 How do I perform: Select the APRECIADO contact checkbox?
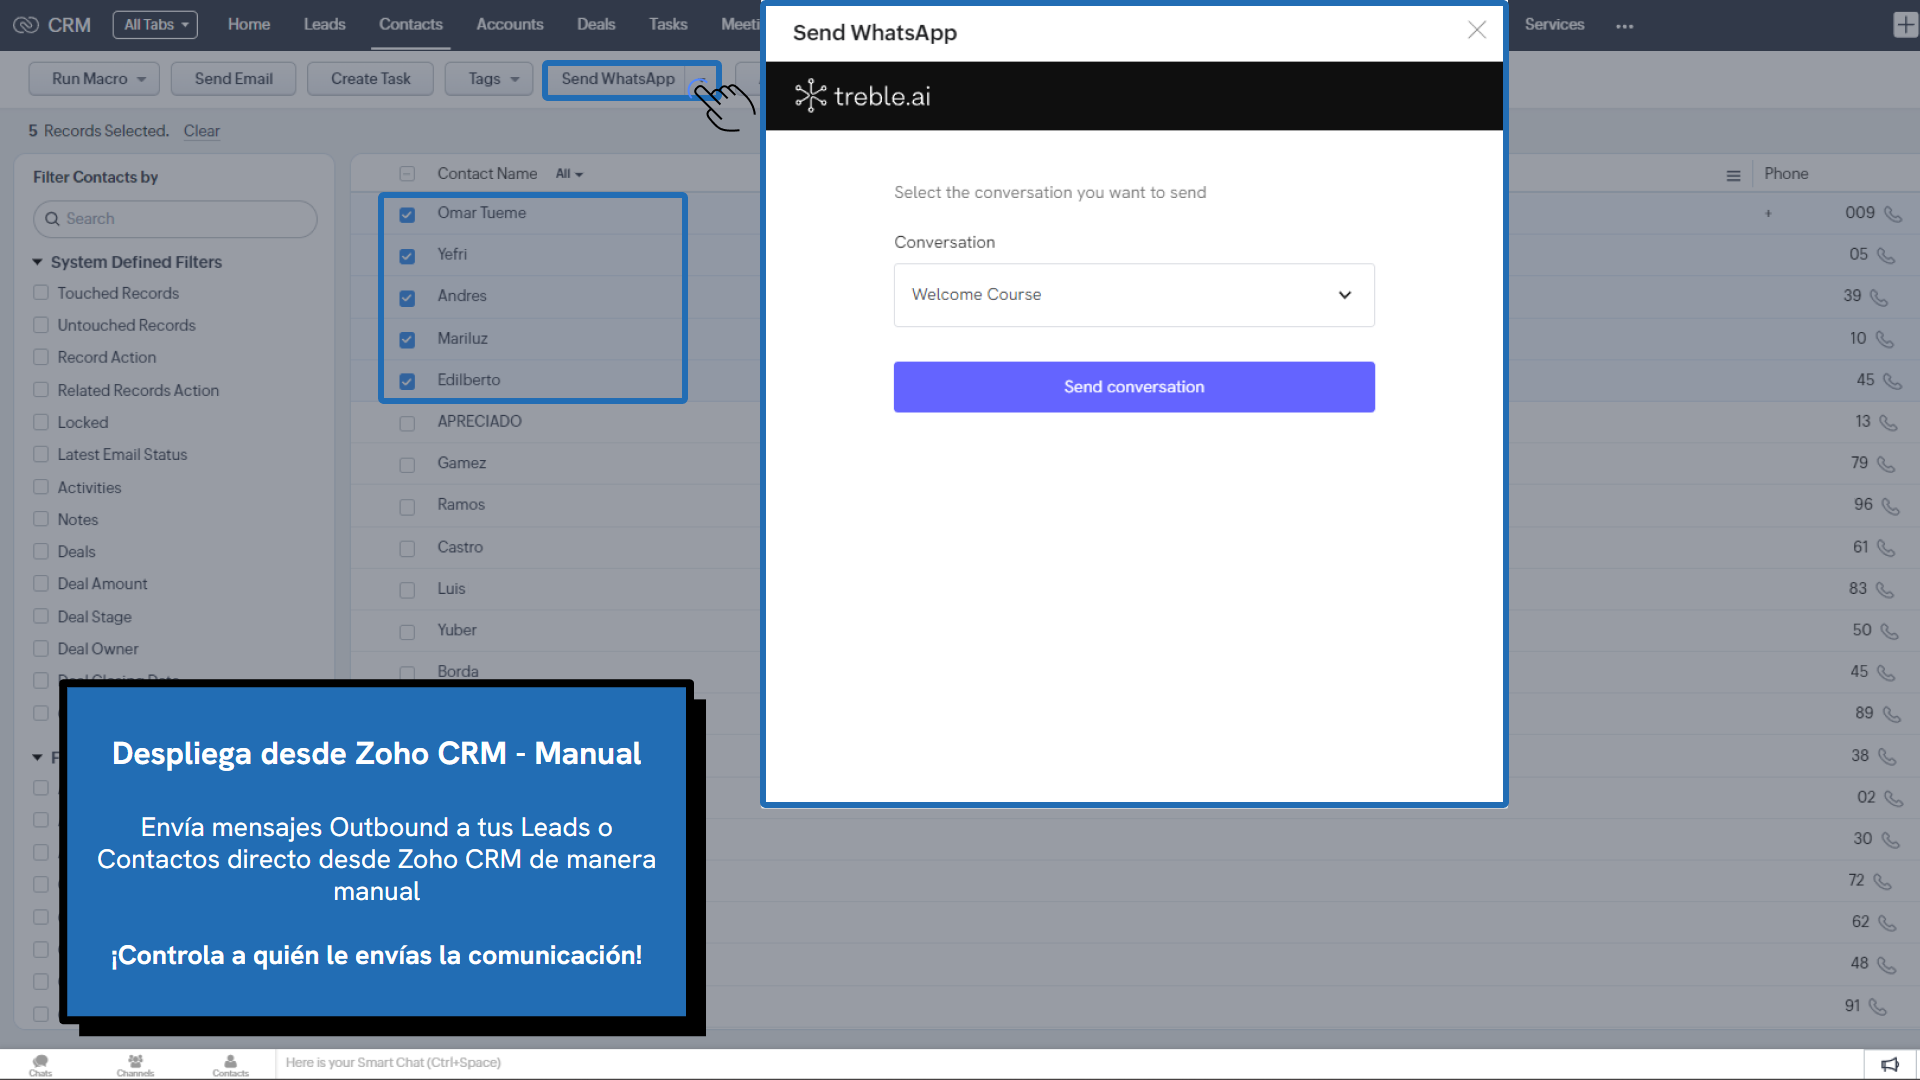click(407, 423)
